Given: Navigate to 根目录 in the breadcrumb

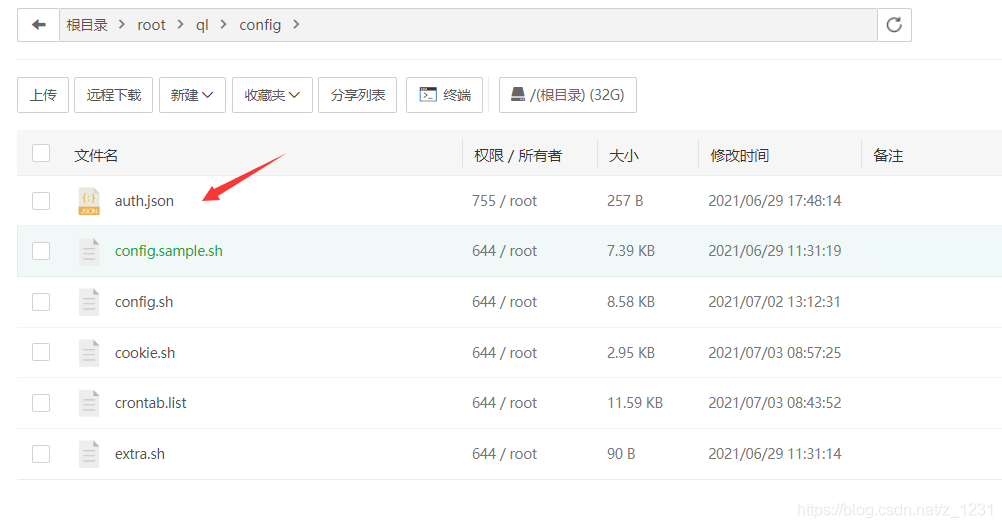Looking at the screenshot, I should [88, 25].
